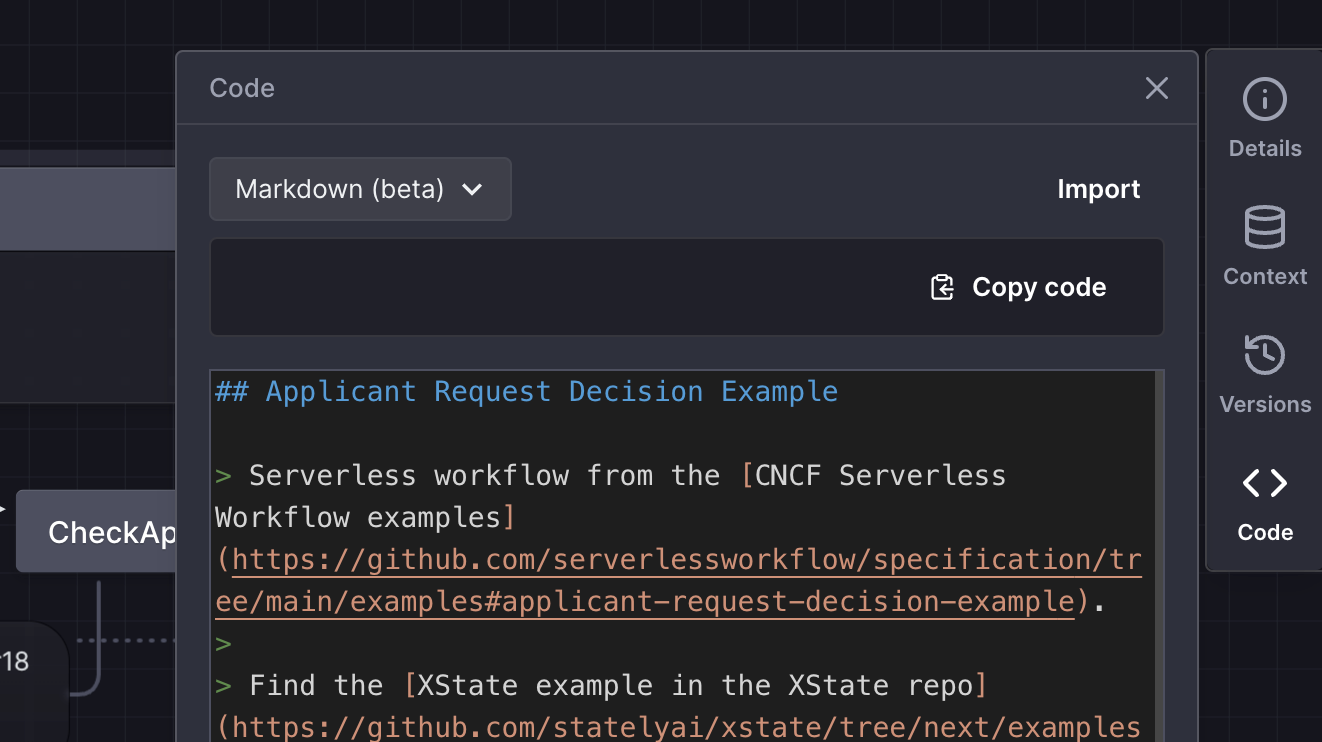Click the Copy code text label
The image size is (1322, 742).
point(1038,288)
